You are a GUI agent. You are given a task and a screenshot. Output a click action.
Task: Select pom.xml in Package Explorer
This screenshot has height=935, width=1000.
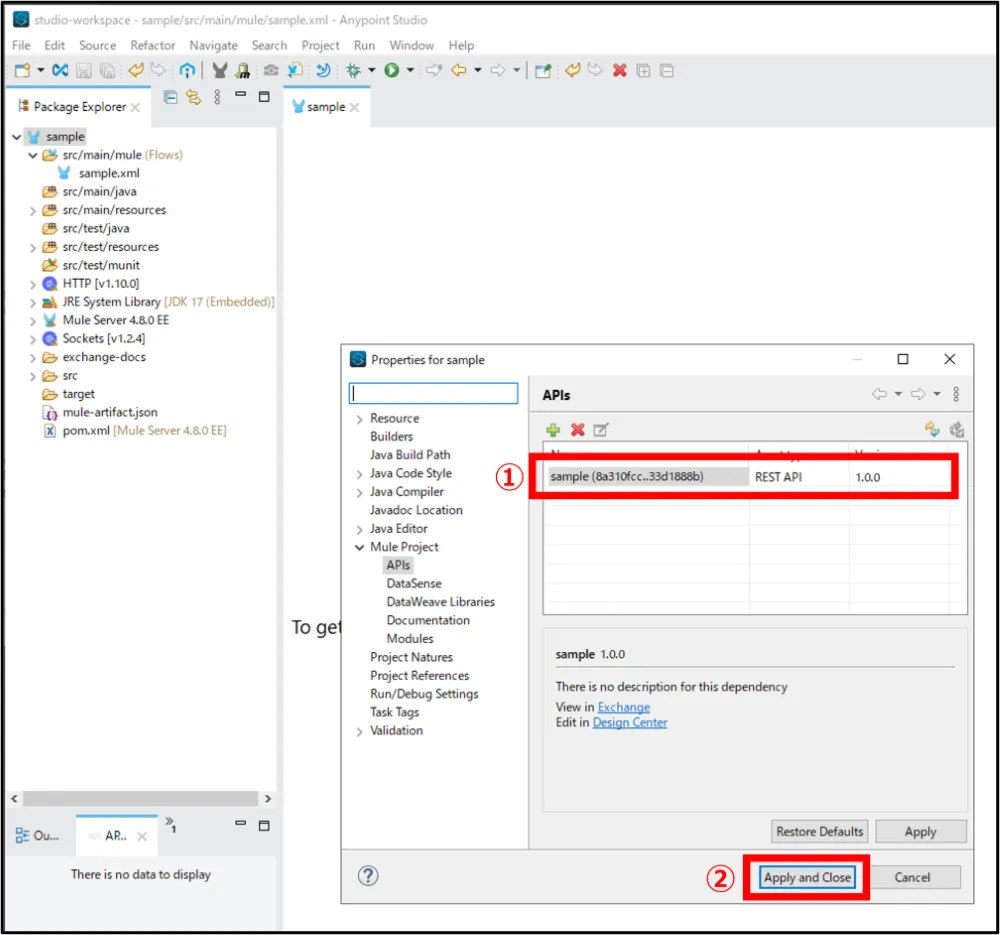pos(86,431)
